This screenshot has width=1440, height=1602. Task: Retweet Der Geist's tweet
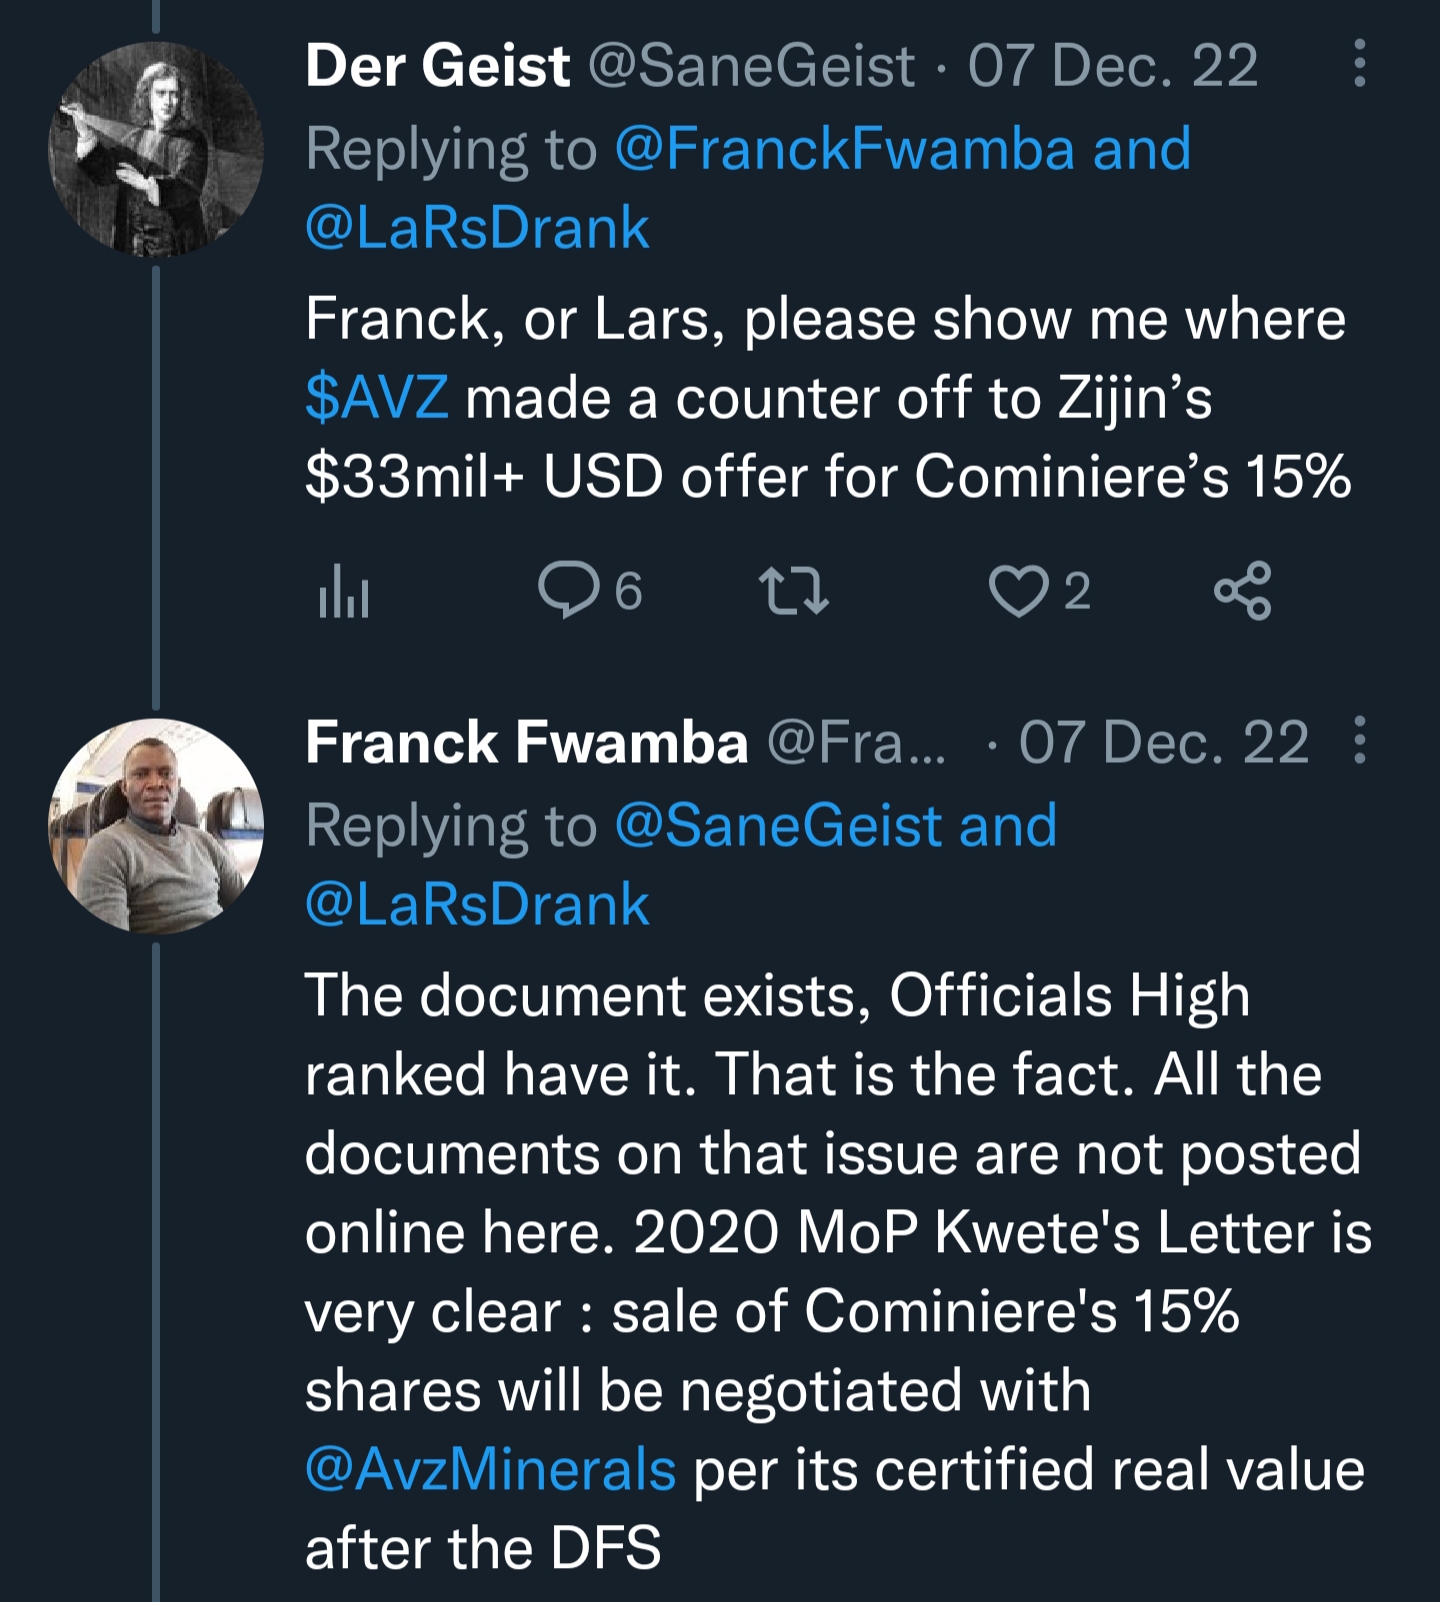click(794, 590)
